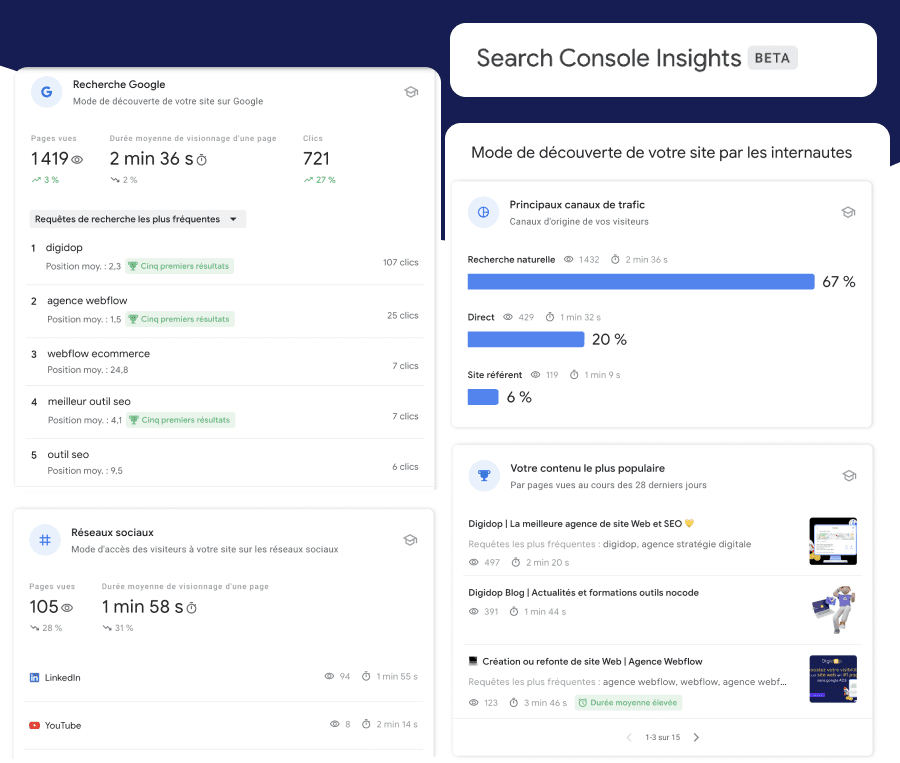Click the eye icon in the LinkedIn row
The height and width of the screenshot is (763, 900).
[x=329, y=676]
